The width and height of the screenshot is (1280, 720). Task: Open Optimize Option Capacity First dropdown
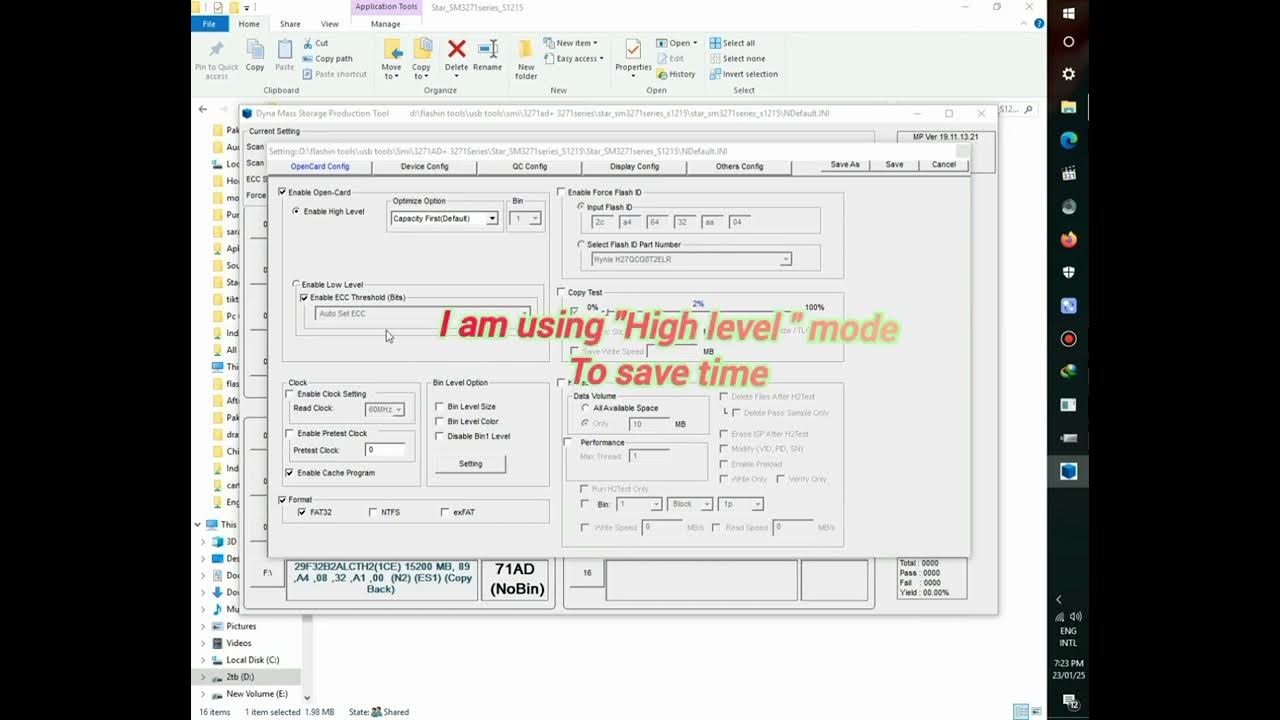pos(444,218)
